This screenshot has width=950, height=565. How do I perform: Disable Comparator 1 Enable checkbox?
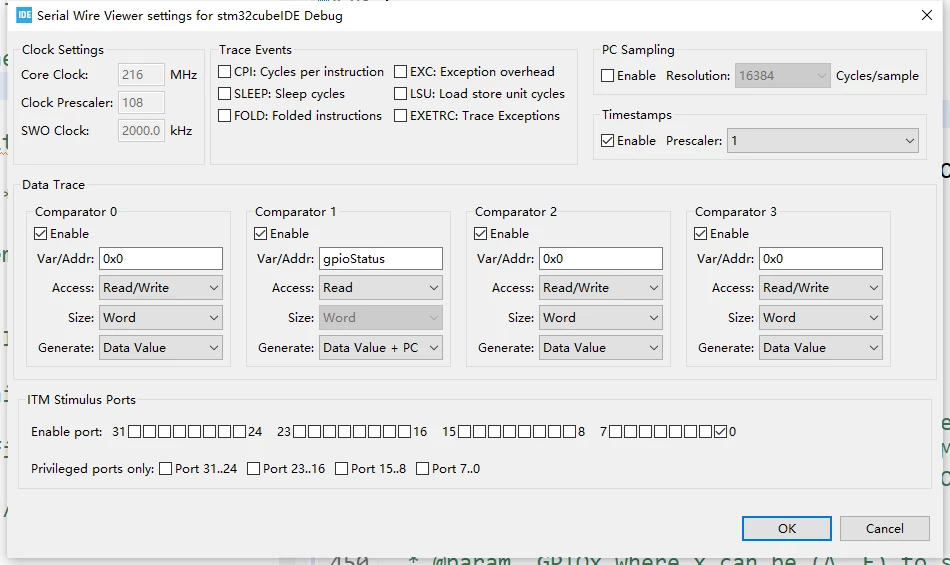click(261, 233)
